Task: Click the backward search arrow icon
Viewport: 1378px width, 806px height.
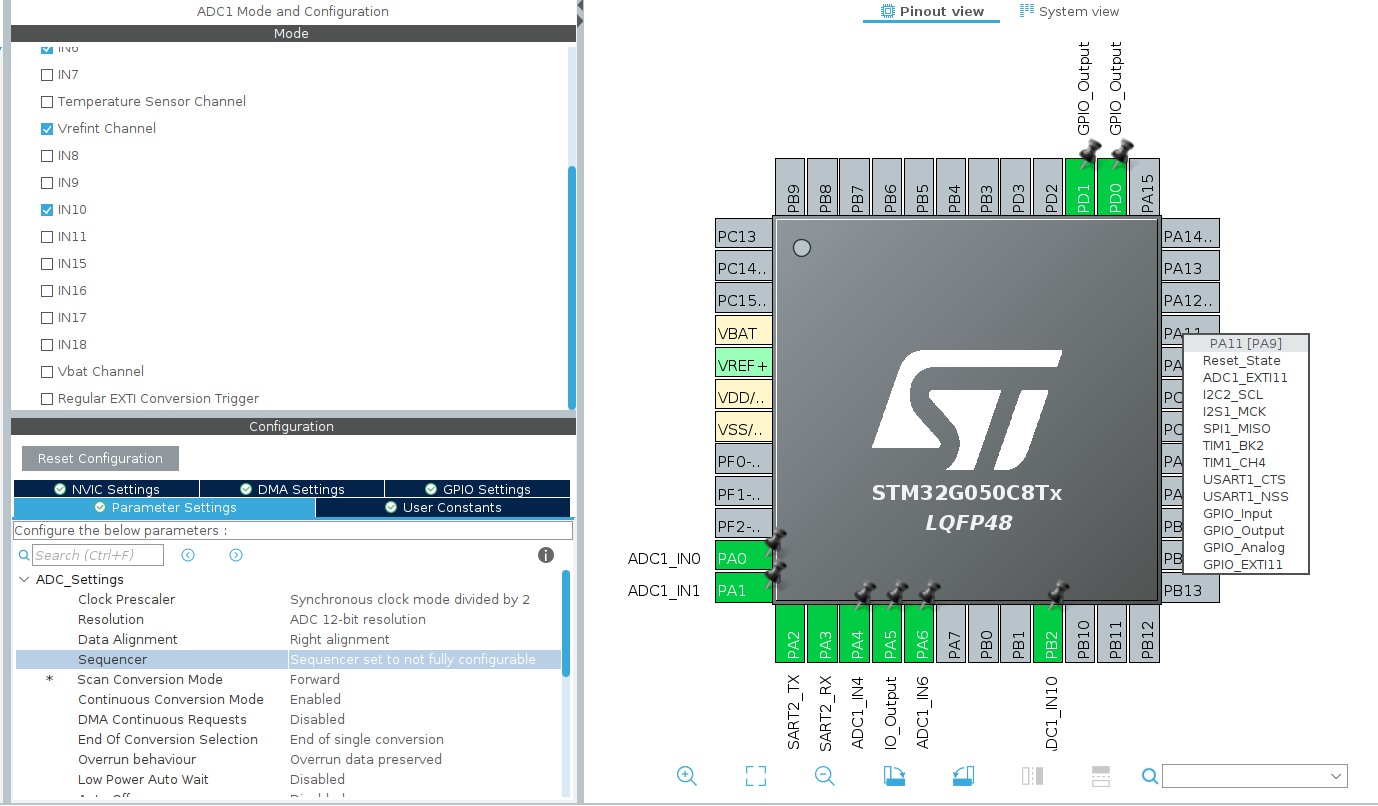Action: pyautogui.click(x=188, y=555)
